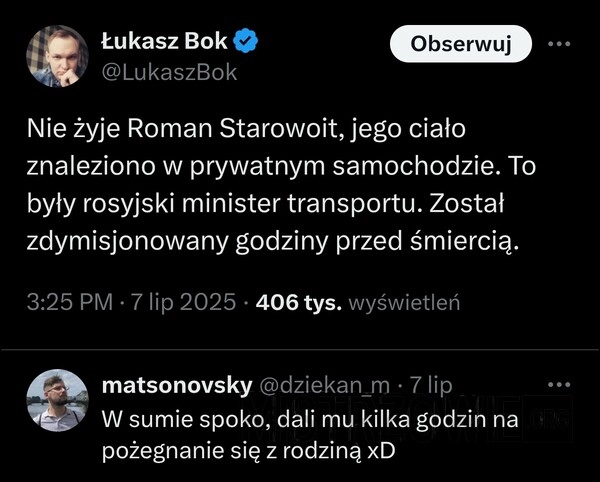The image size is (600, 482).
Task: Click the 3:25 PM timestamp
Action: click(x=70, y=302)
